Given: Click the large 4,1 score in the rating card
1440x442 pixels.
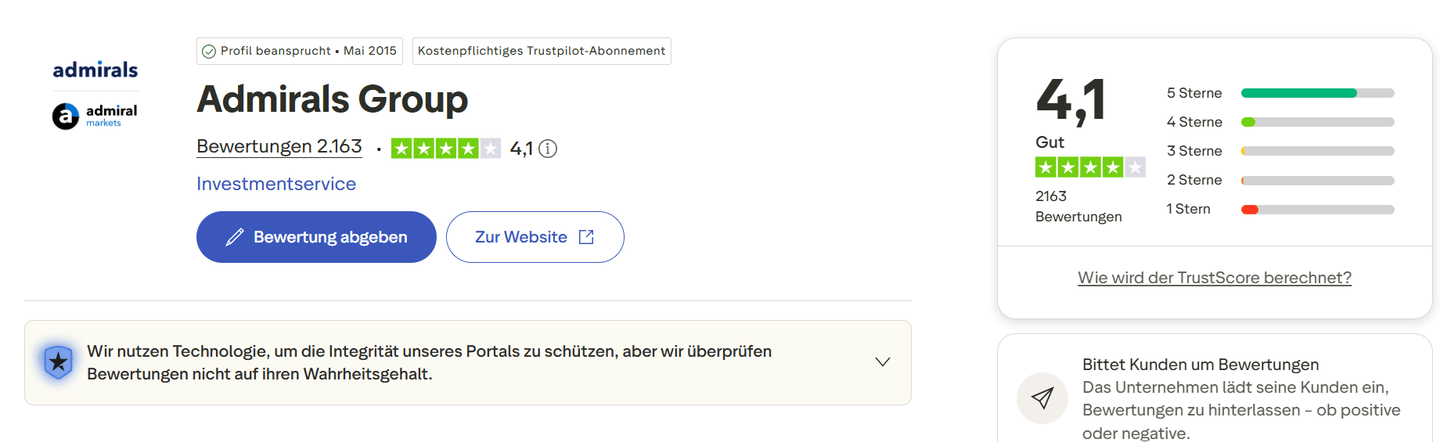Looking at the screenshot, I should tap(1071, 101).
